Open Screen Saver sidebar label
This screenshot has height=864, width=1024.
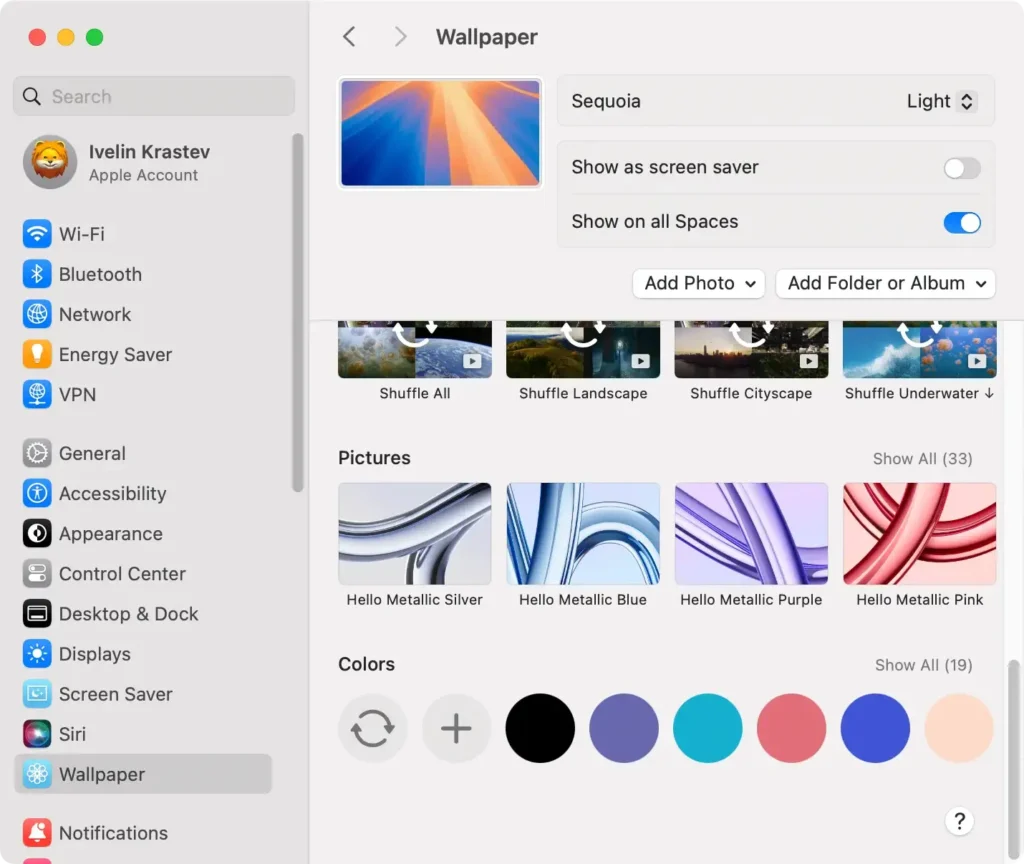tap(116, 694)
